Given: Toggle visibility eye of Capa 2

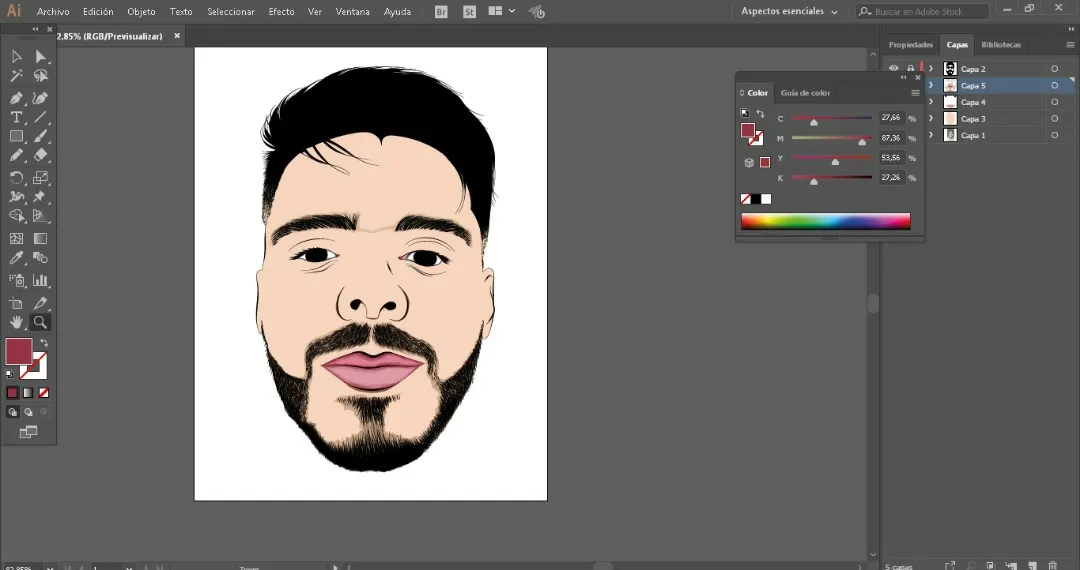Looking at the screenshot, I should pos(893,69).
